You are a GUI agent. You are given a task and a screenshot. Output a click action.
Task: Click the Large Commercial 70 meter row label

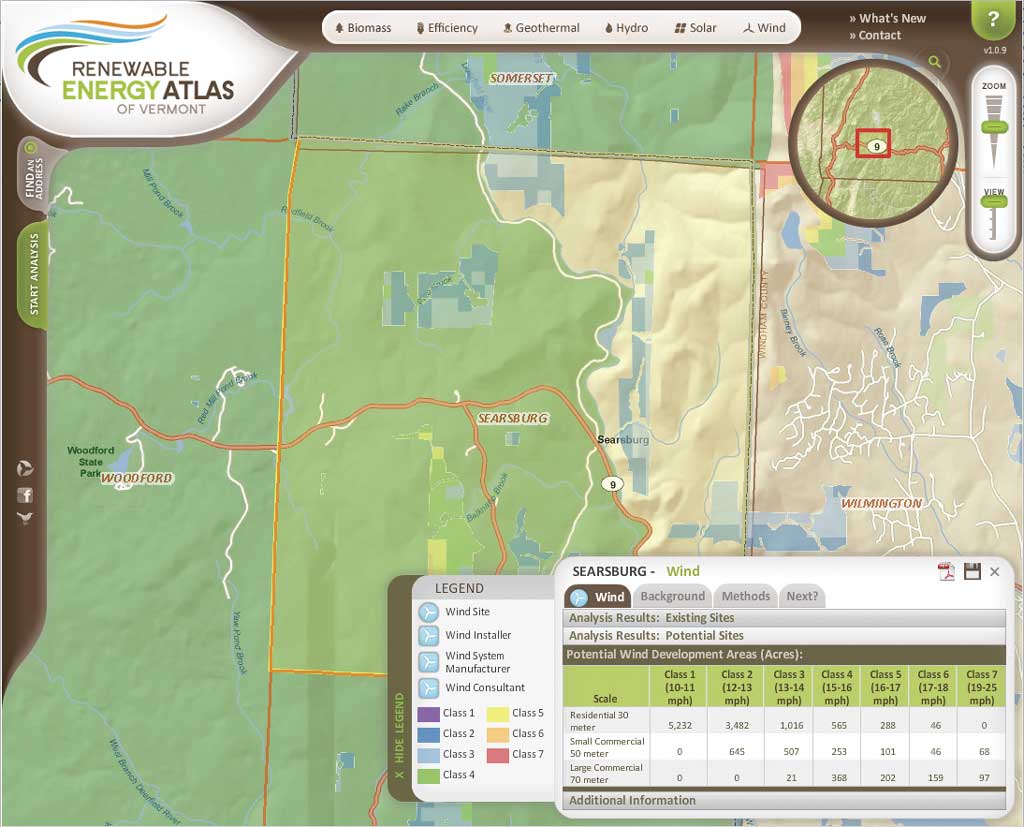605,773
